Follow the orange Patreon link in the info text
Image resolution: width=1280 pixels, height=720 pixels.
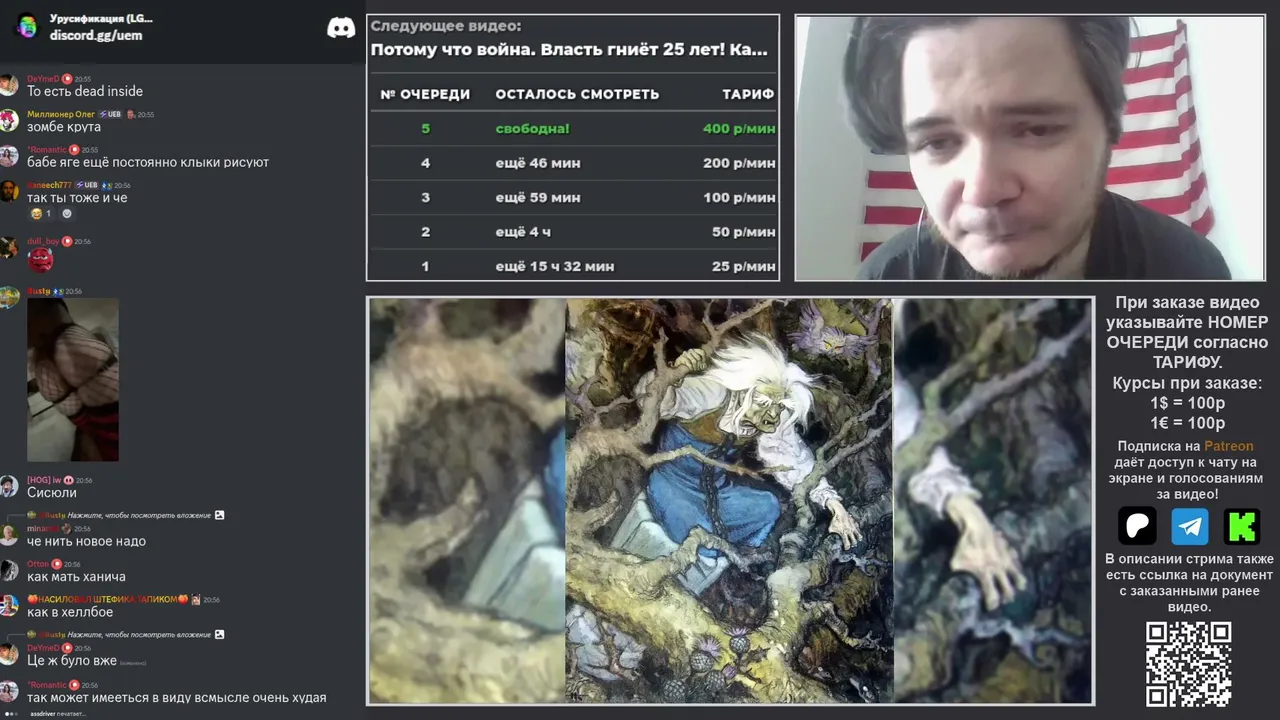tap(1228, 446)
